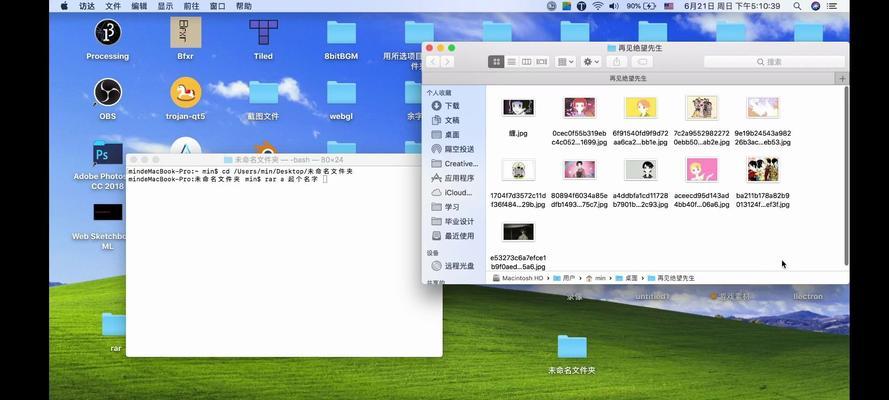Open the Apple menu

[64, 6]
